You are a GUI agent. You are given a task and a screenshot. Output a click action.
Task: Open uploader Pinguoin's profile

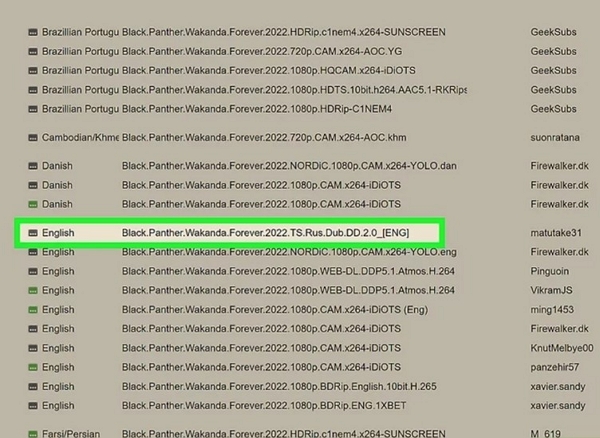click(x=549, y=271)
